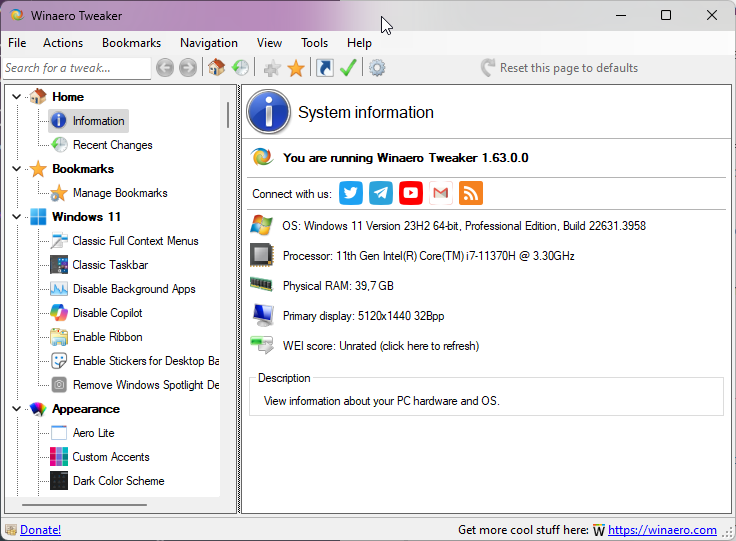Screen dimensions: 736x541
Task: Click the Primary display: 5120x1440 line
Action: point(363,316)
